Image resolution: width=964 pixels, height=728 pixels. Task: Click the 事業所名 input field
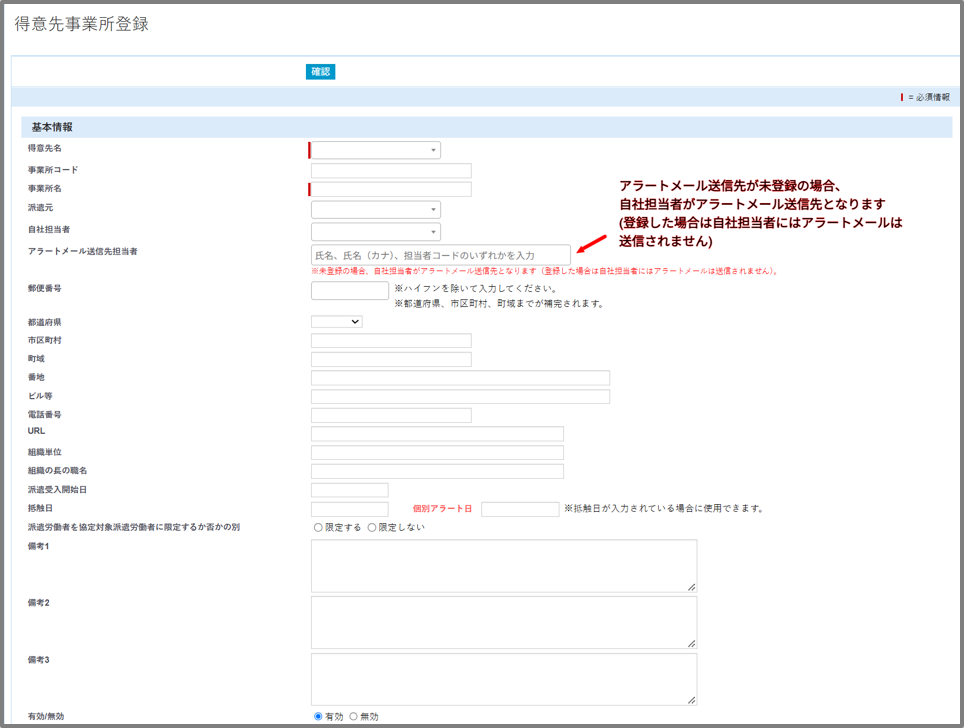point(391,189)
